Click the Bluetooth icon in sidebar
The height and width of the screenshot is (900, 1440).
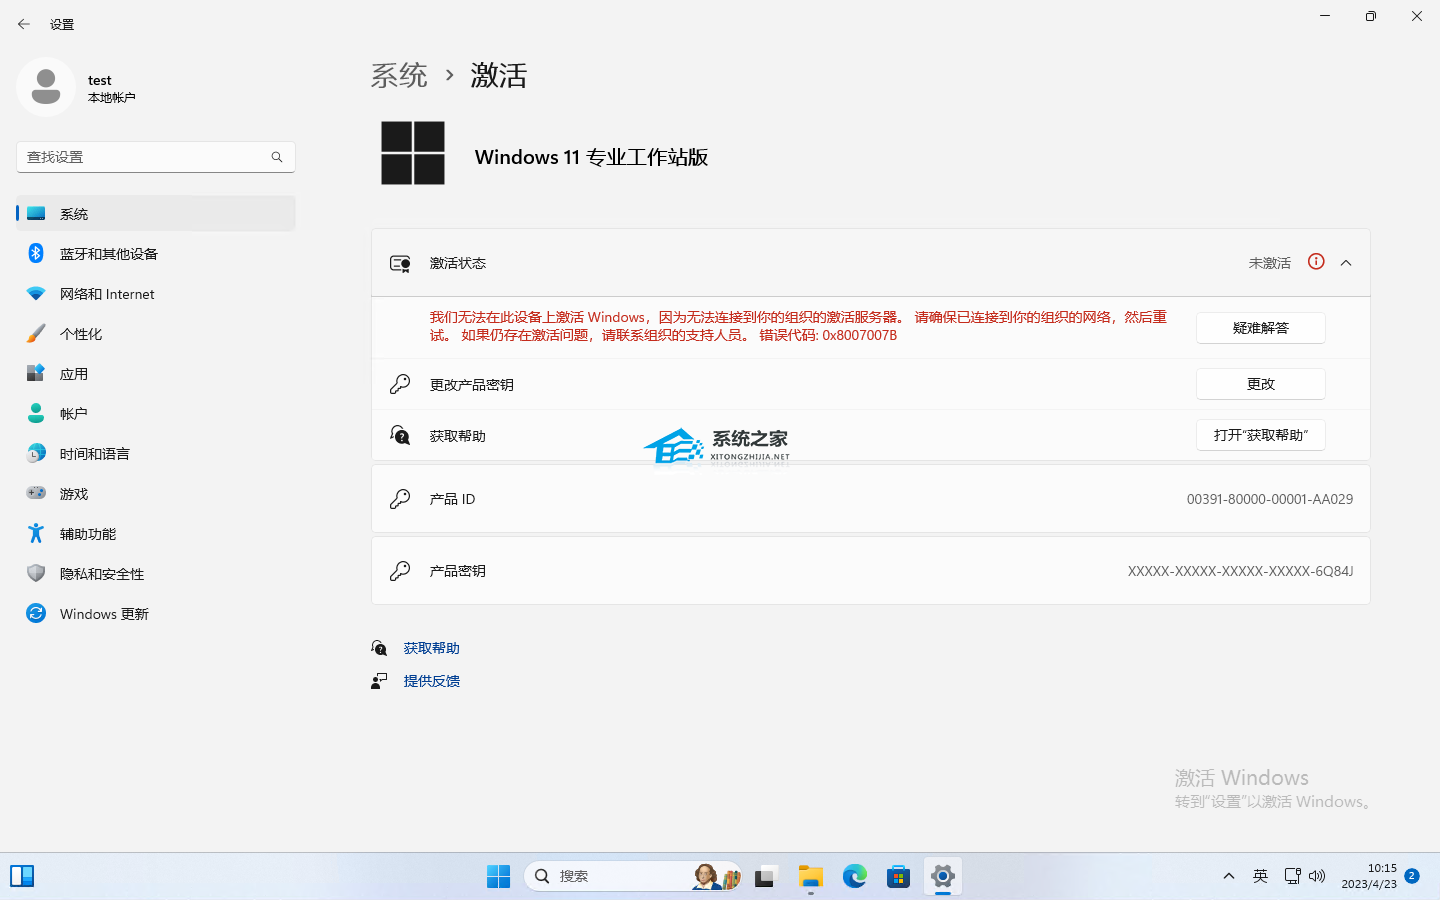36,253
